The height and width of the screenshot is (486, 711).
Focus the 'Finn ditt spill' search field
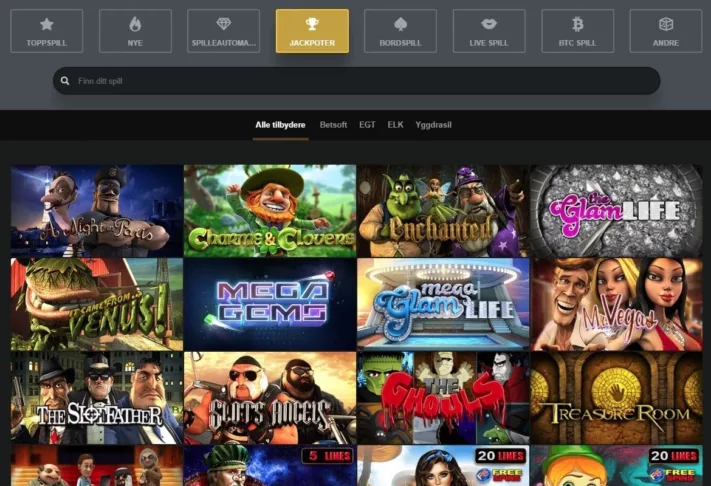[x=356, y=81]
